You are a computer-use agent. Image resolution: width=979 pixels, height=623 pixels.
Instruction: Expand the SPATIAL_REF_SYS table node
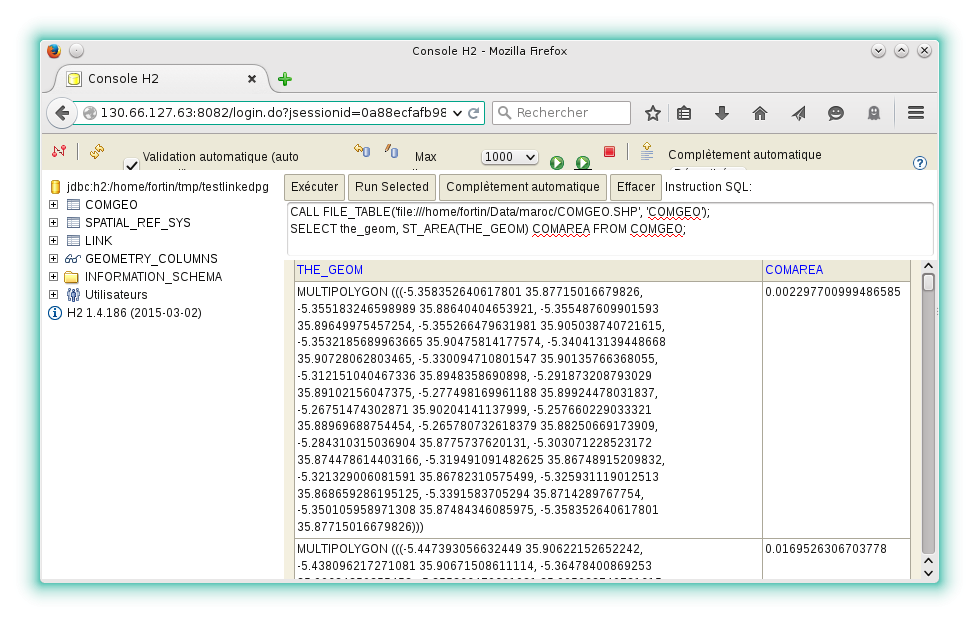[x=54, y=223]
